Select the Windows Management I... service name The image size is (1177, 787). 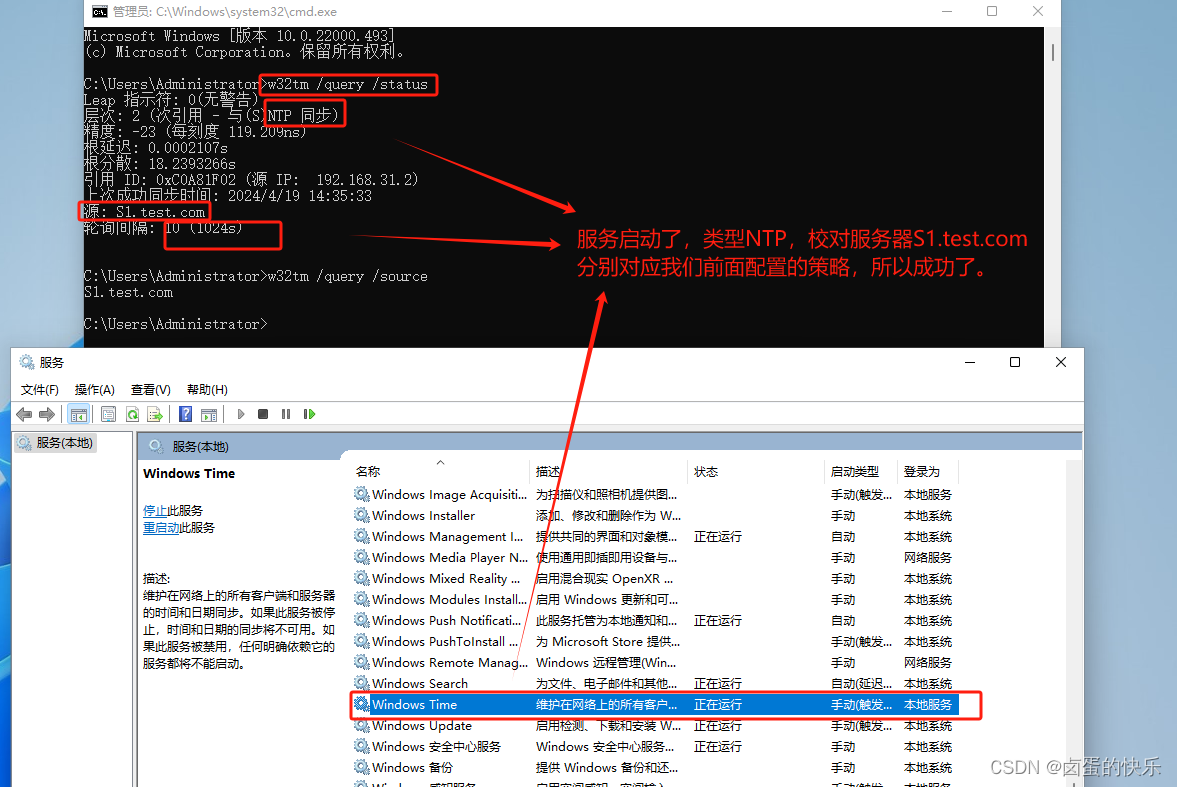coord(447,536)
